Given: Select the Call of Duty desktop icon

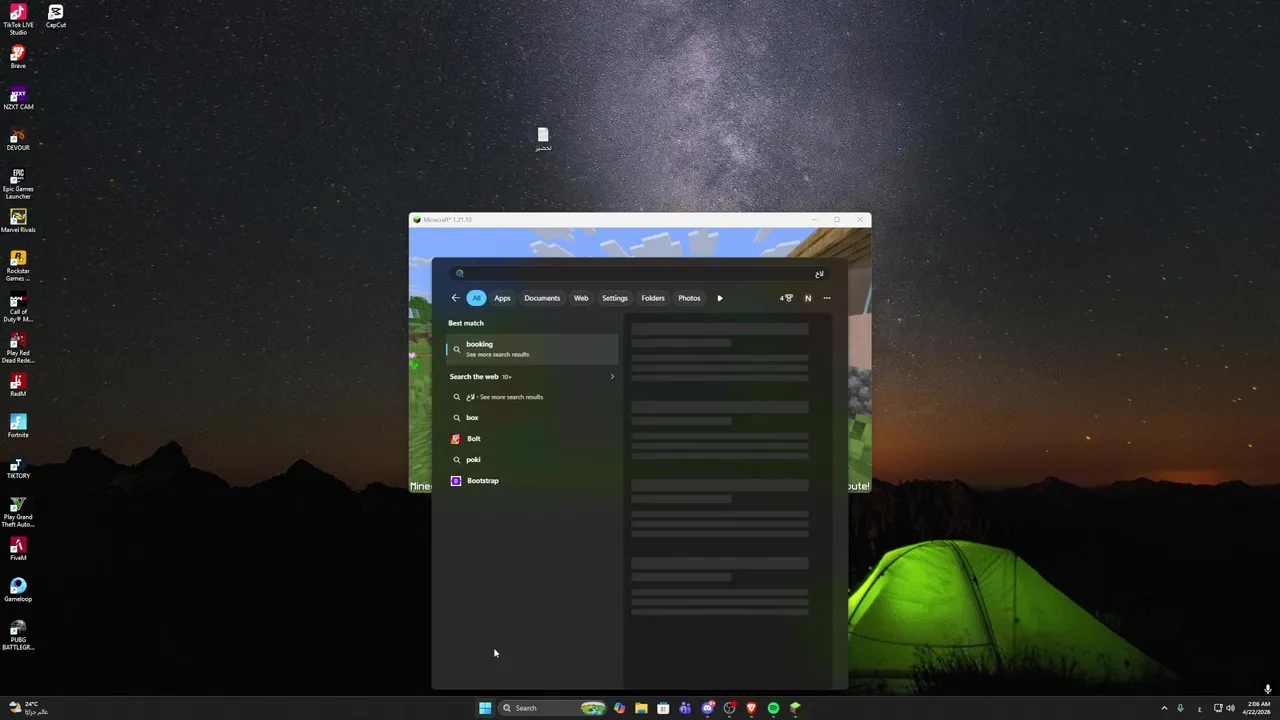Looking at the screenshot, I should coord(18,307).
